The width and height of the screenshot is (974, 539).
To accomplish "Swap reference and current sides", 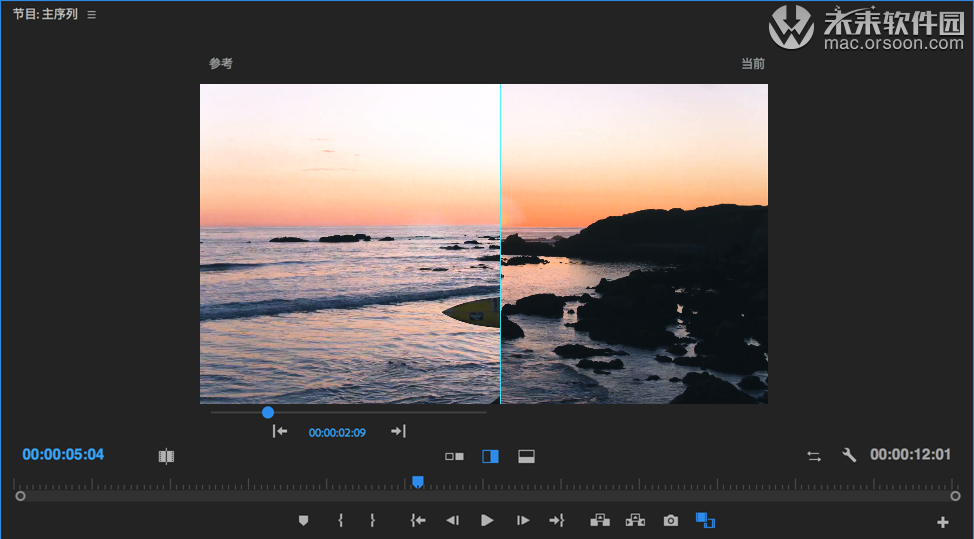I will click(814, 456).
